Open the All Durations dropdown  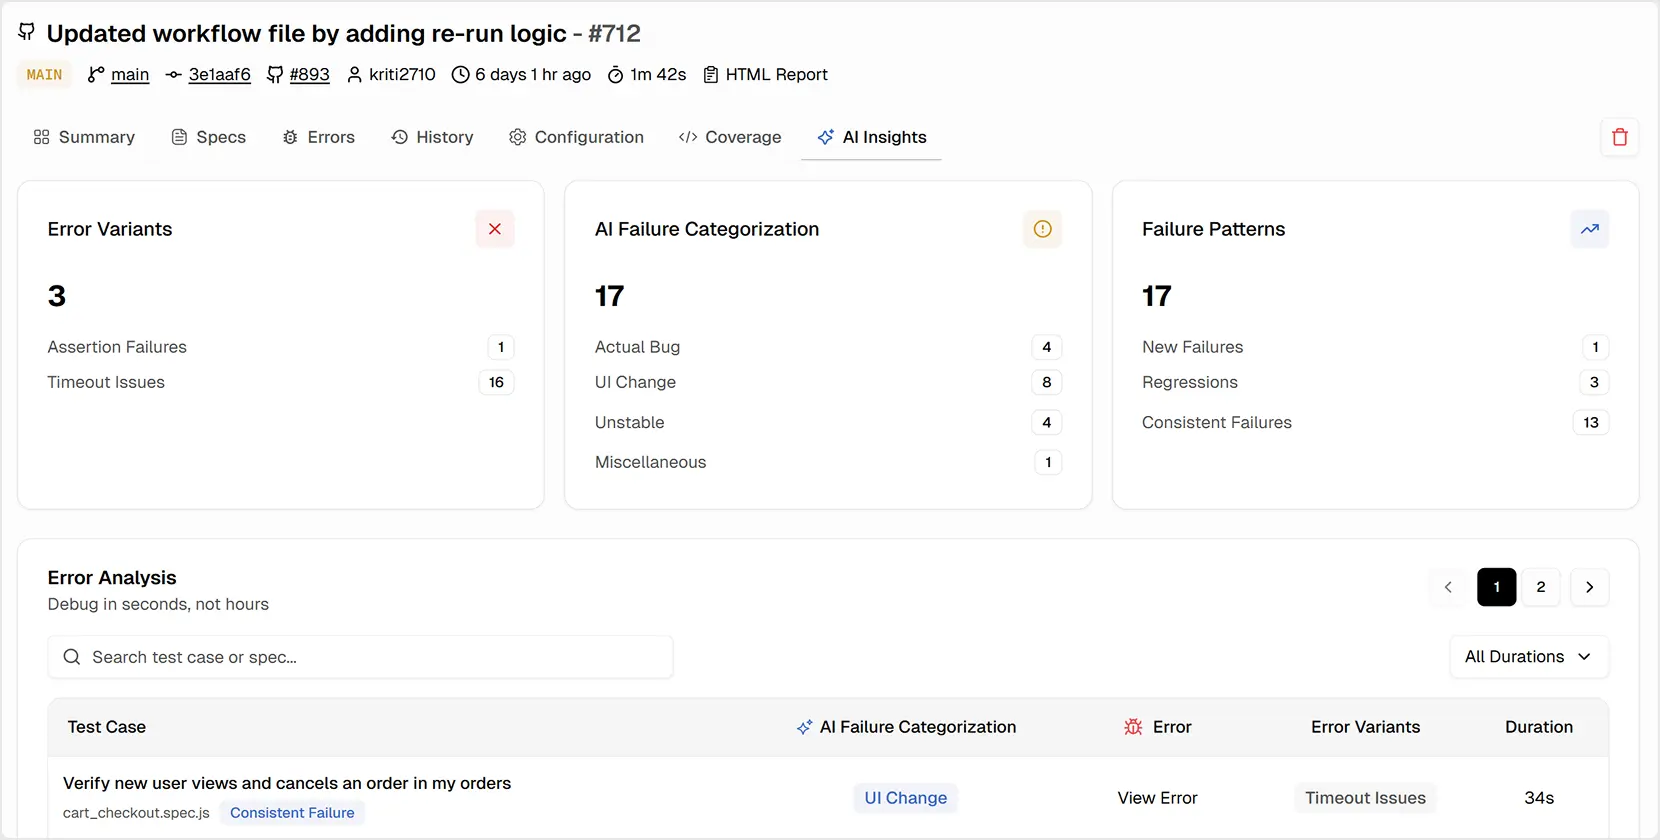1529,657
